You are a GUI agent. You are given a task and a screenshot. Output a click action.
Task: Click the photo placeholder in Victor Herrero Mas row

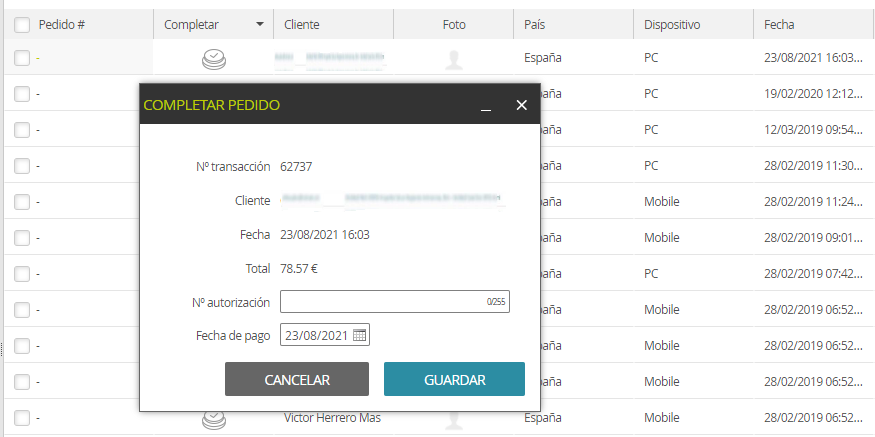(454, 421)
